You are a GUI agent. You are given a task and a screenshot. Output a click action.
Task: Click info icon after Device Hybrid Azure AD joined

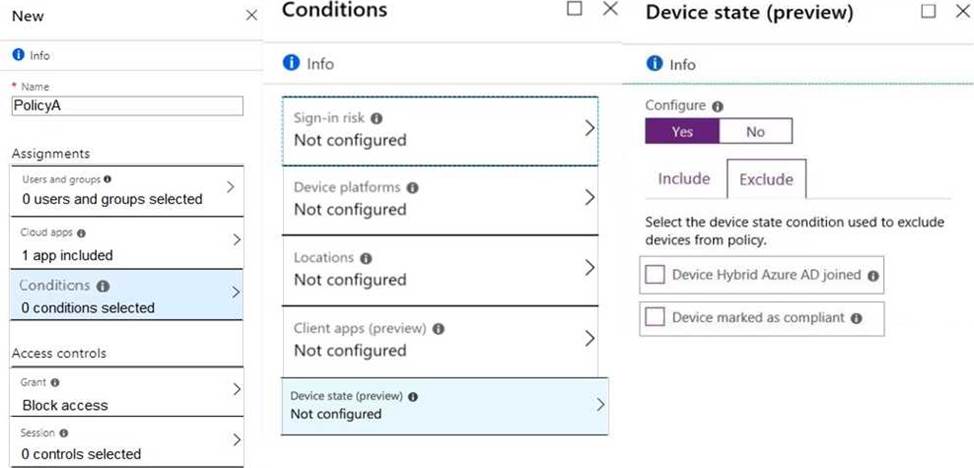[873, 275]
